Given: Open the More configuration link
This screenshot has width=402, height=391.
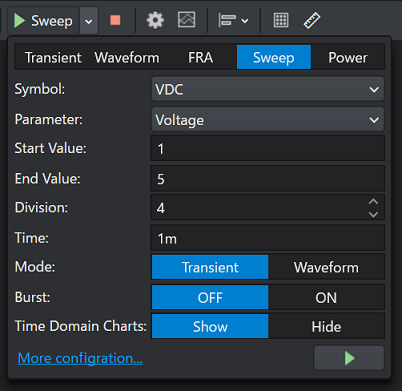Looking at the screenshot, I should (80, 358).
